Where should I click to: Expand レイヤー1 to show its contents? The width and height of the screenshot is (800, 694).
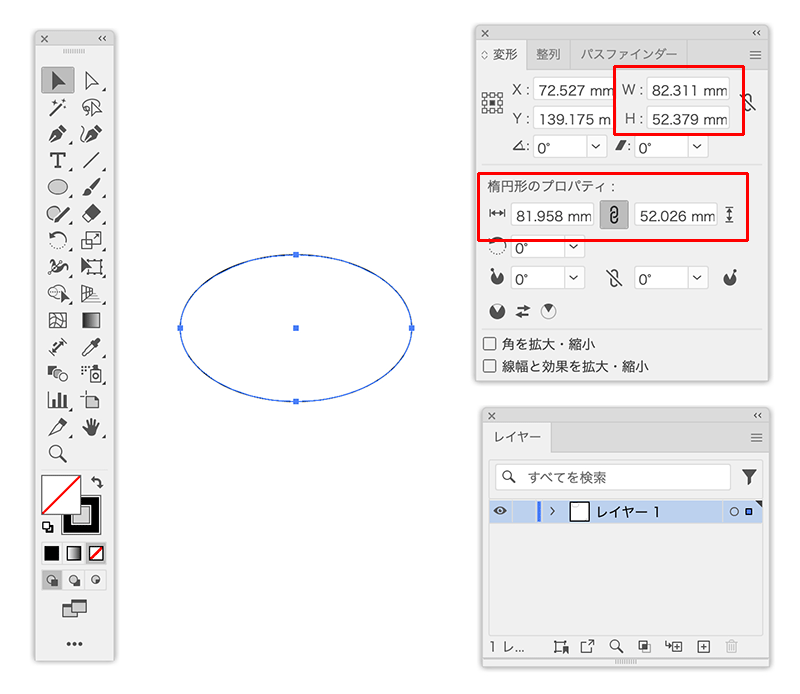point(551,511)
